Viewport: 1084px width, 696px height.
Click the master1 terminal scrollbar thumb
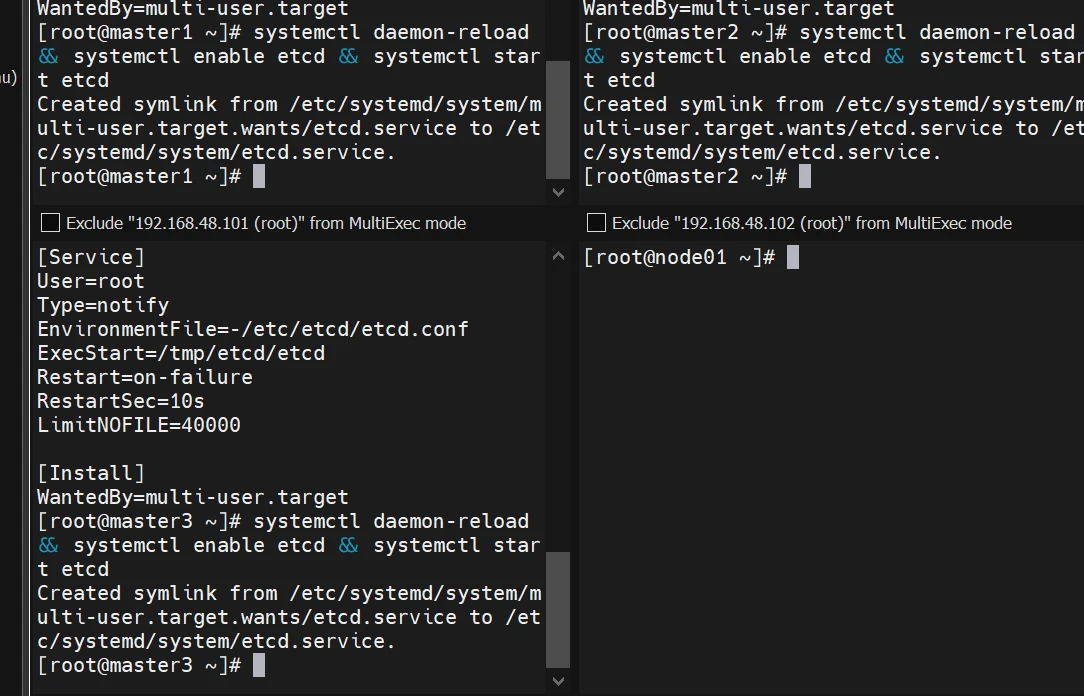pyautogui.click(x=558, y=118)
